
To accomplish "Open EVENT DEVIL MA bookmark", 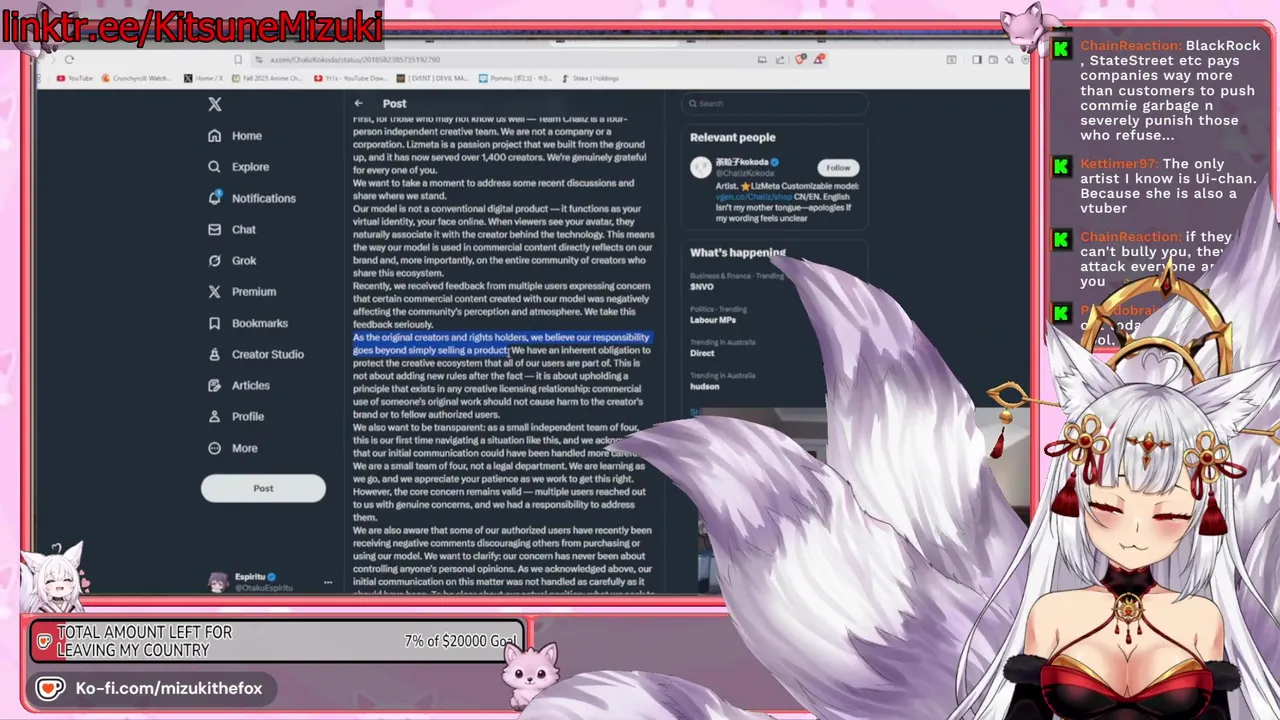I will (431, 78).
